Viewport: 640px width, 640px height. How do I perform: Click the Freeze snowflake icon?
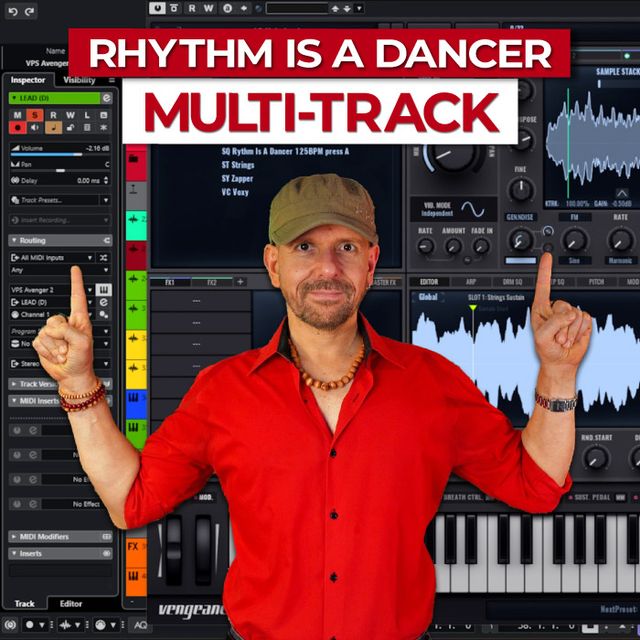coord(104,128)
